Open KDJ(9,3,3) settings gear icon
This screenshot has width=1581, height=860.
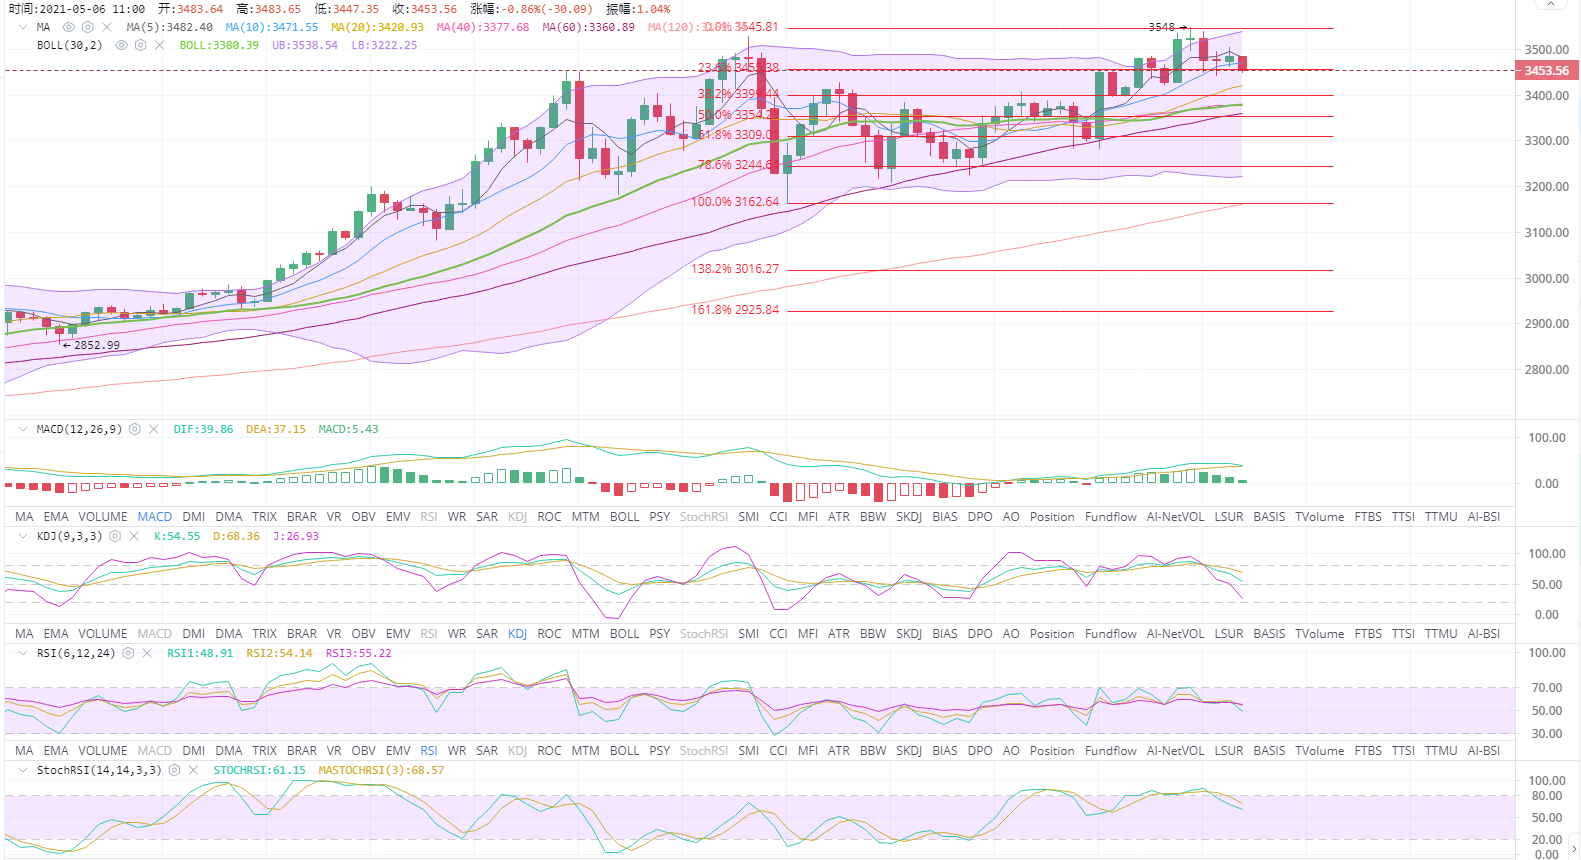115,536
